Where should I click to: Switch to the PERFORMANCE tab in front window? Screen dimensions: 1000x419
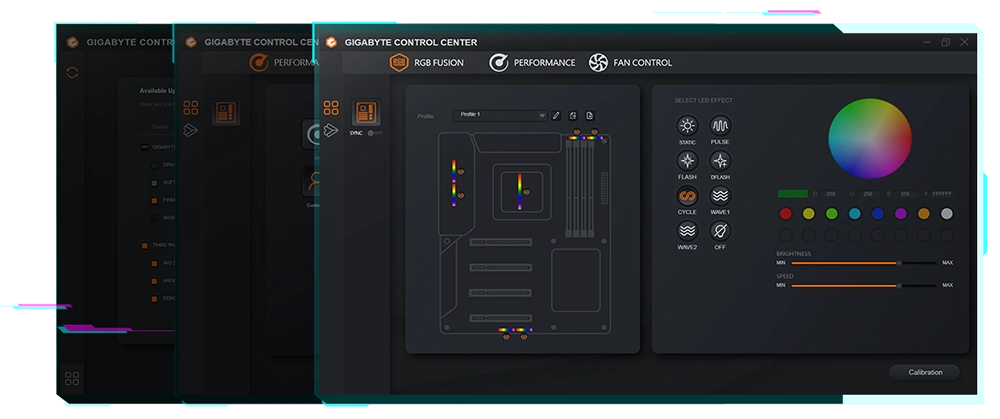click(x=532, y=62)
